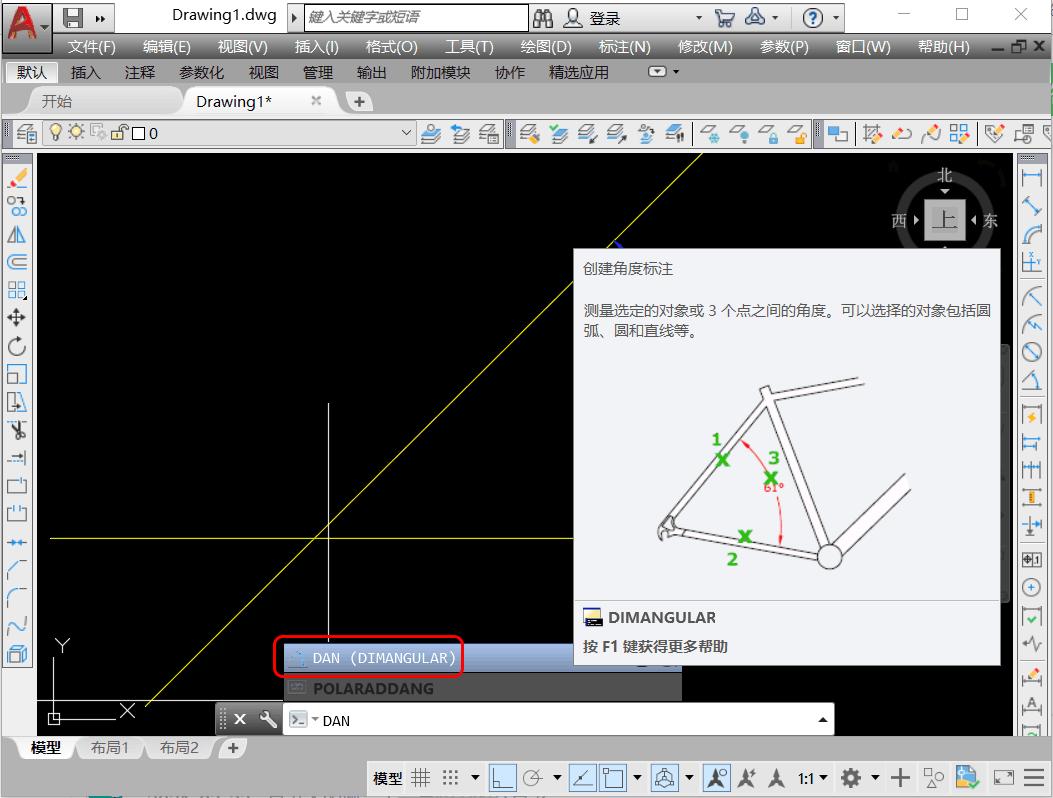This screenshot has width=1053, height=798.
Task: Toggle polar tracking in status bar
Action: click(533, 778)
